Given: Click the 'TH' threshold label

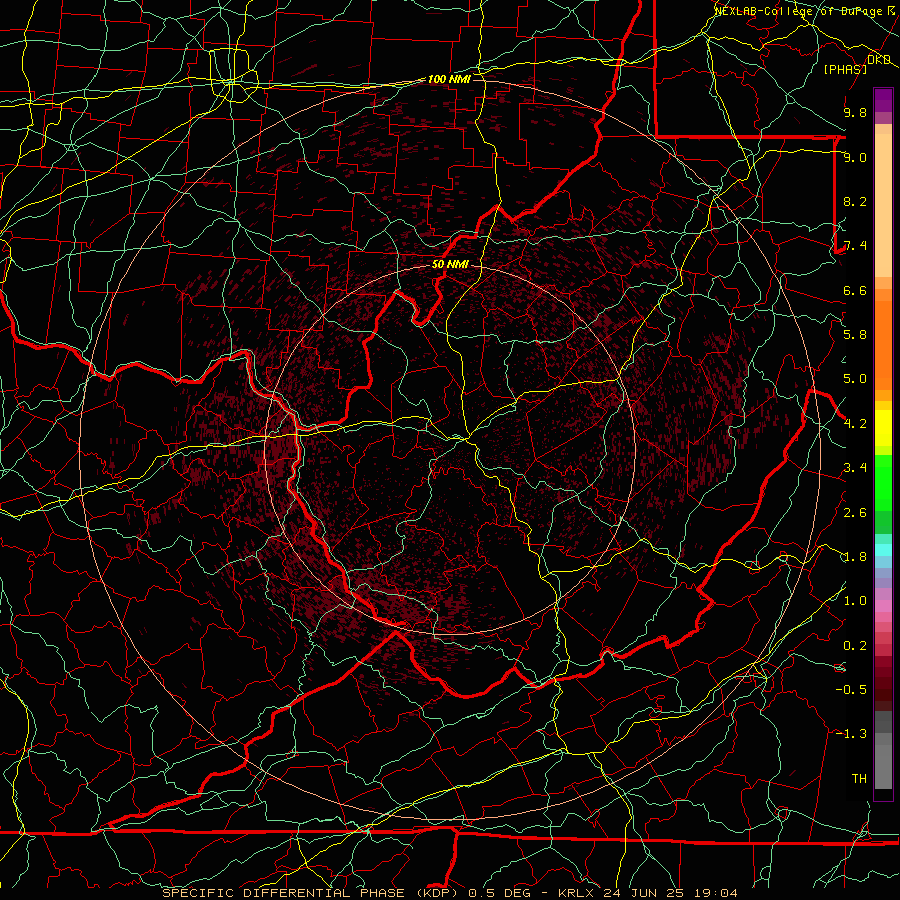Looking at the screenshot, I should pos(859,779).
